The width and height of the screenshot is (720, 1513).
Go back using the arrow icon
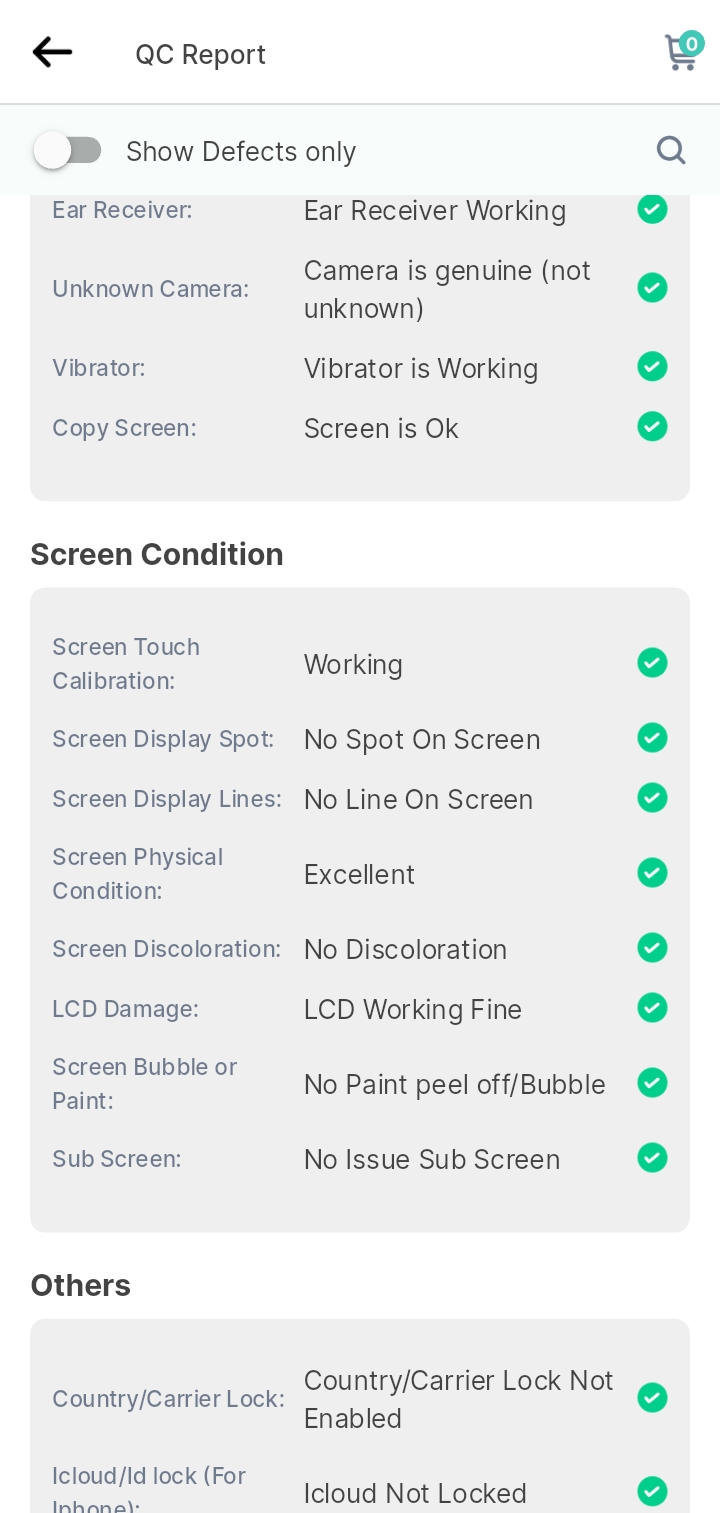point(52,52)
